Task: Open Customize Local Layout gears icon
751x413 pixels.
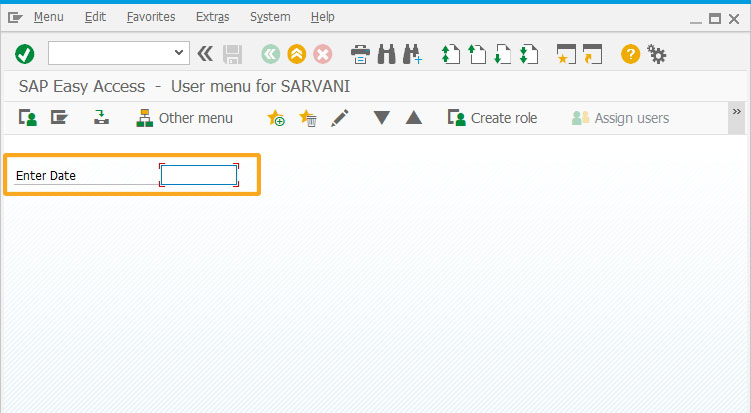Action: tap(657, 54)
